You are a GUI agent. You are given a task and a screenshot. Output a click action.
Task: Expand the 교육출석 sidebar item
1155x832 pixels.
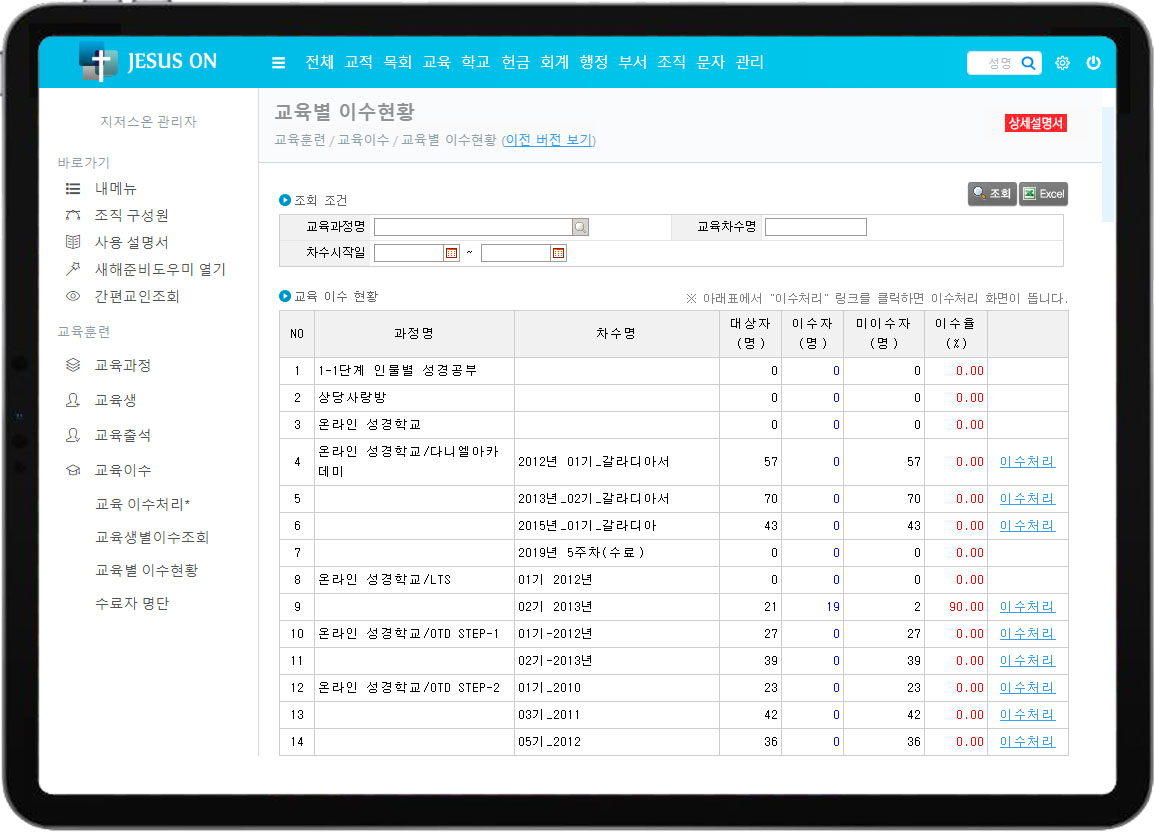pos(122,436)
